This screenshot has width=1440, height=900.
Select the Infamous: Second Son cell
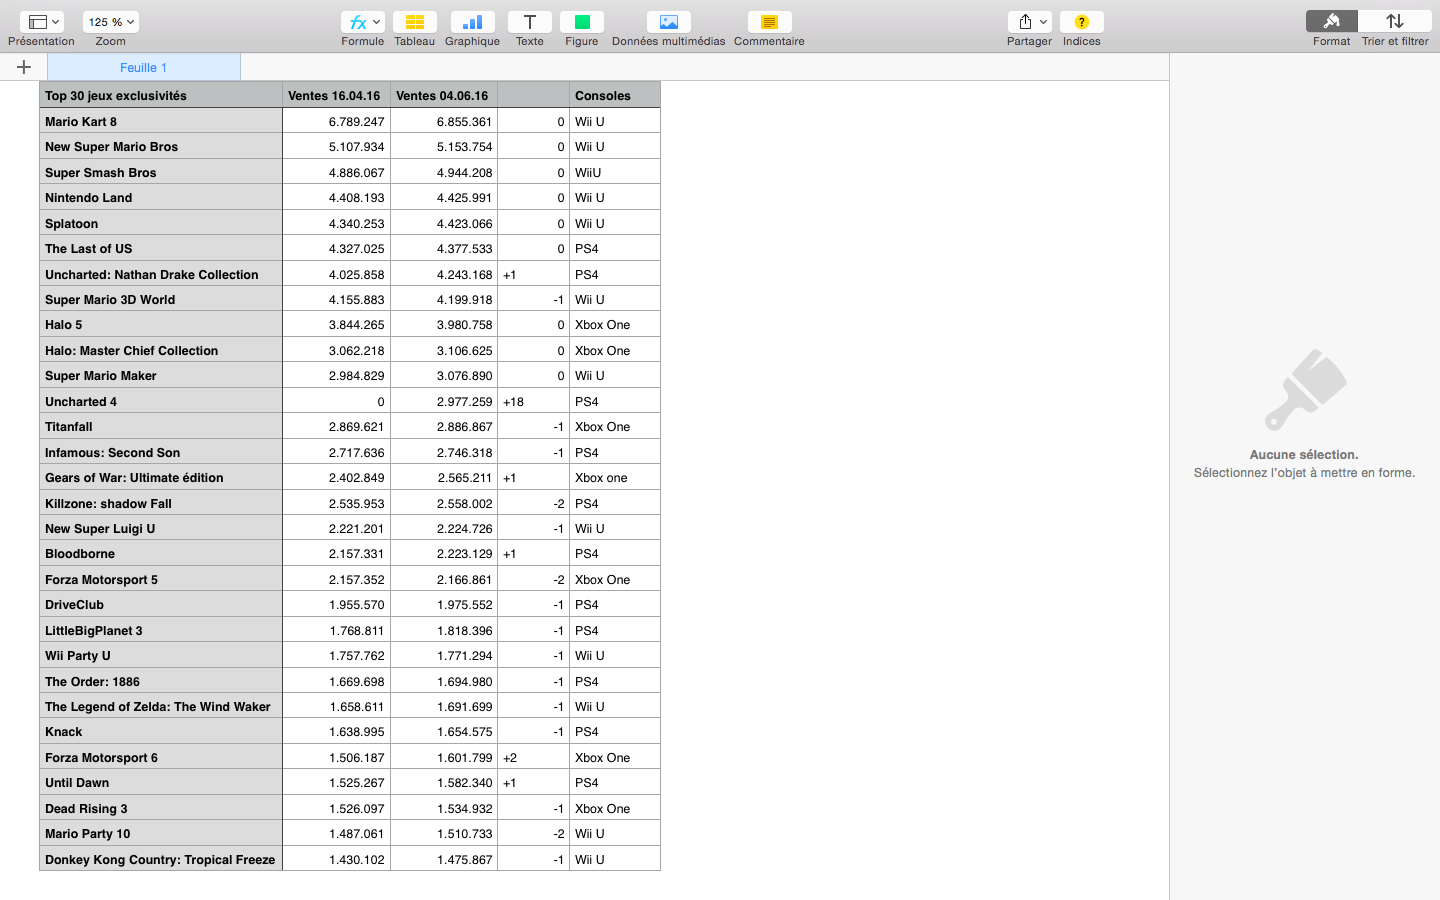tap(161, 452)
